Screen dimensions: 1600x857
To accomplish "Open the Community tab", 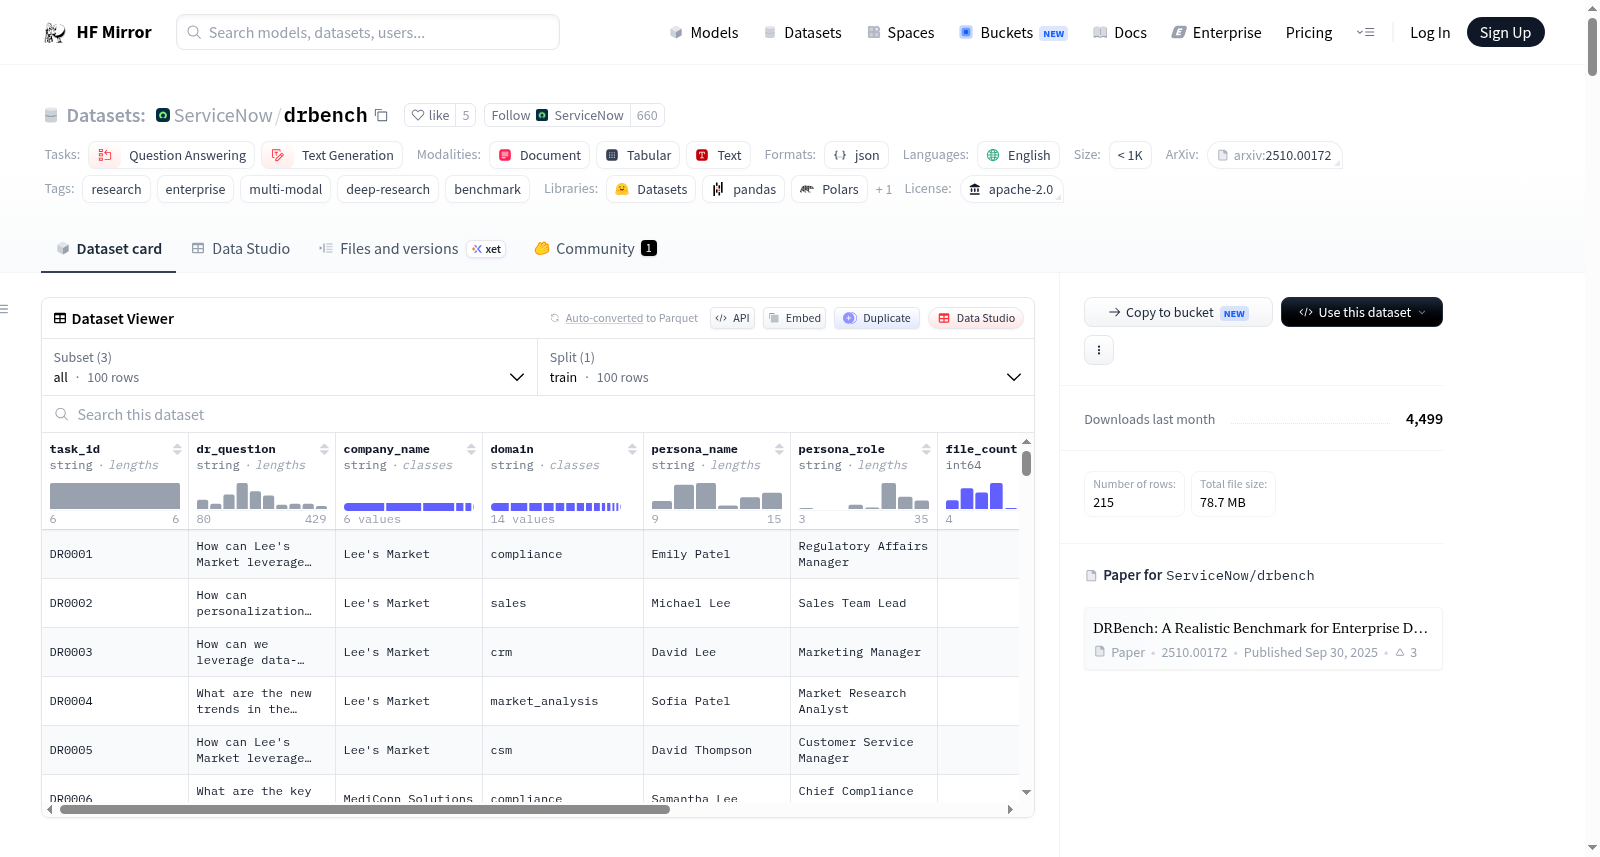I will tap(595, 249).
